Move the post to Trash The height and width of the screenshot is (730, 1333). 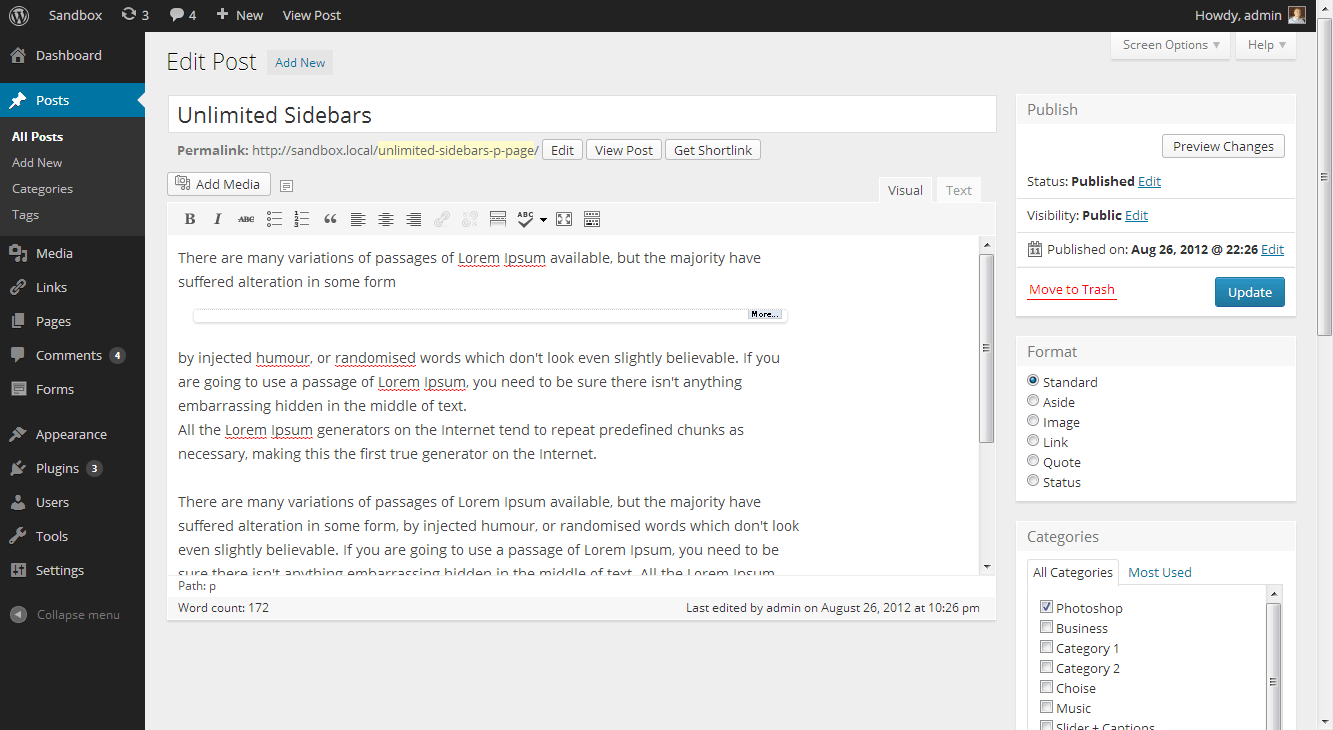[x=1071, y=290]
